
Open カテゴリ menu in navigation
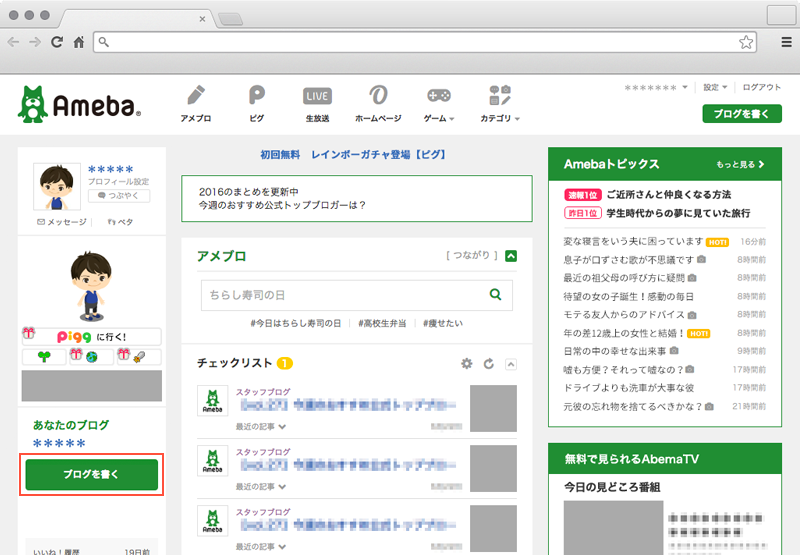pos(500,104)
